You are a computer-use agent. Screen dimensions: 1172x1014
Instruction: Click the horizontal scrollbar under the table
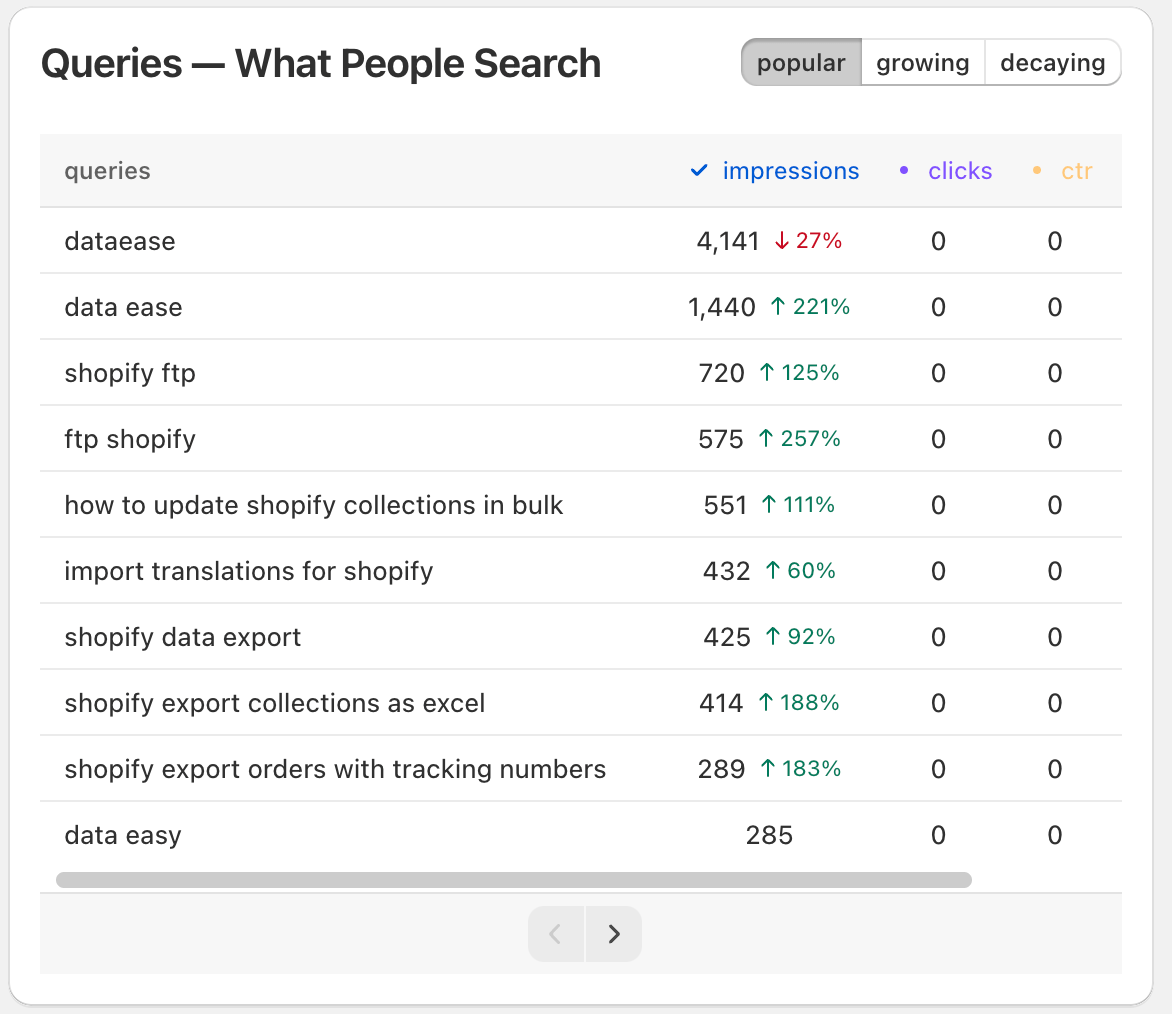(x=514, y=880)
